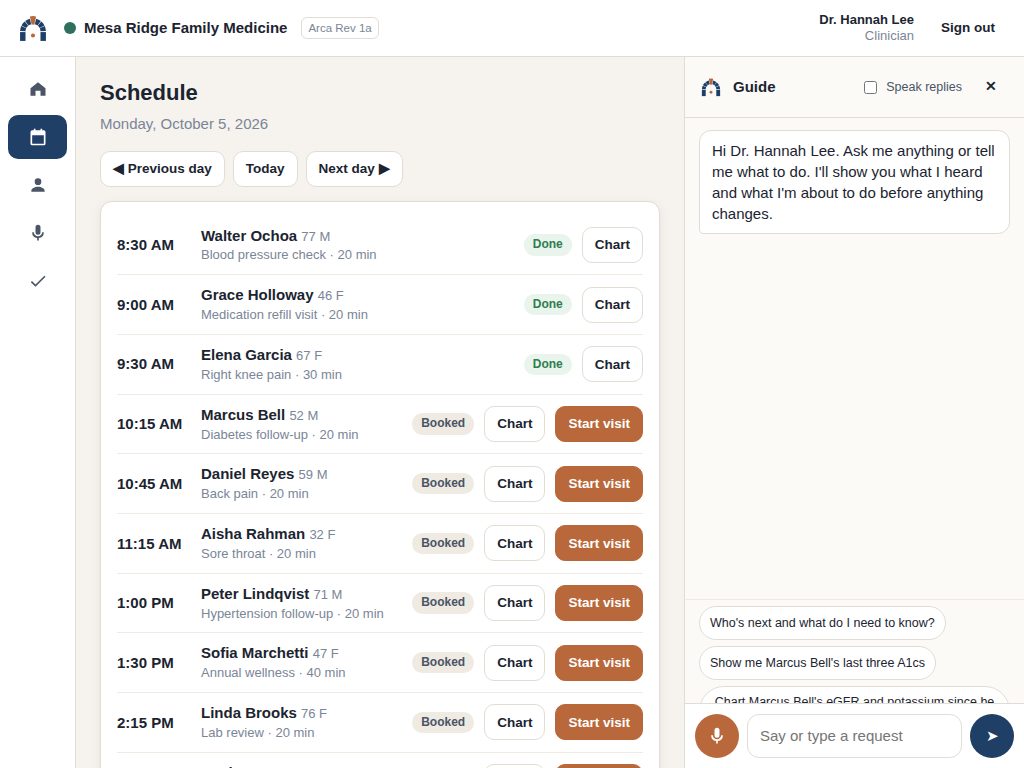
Task: Sign out of the account
Action: (x=967, y=28)
